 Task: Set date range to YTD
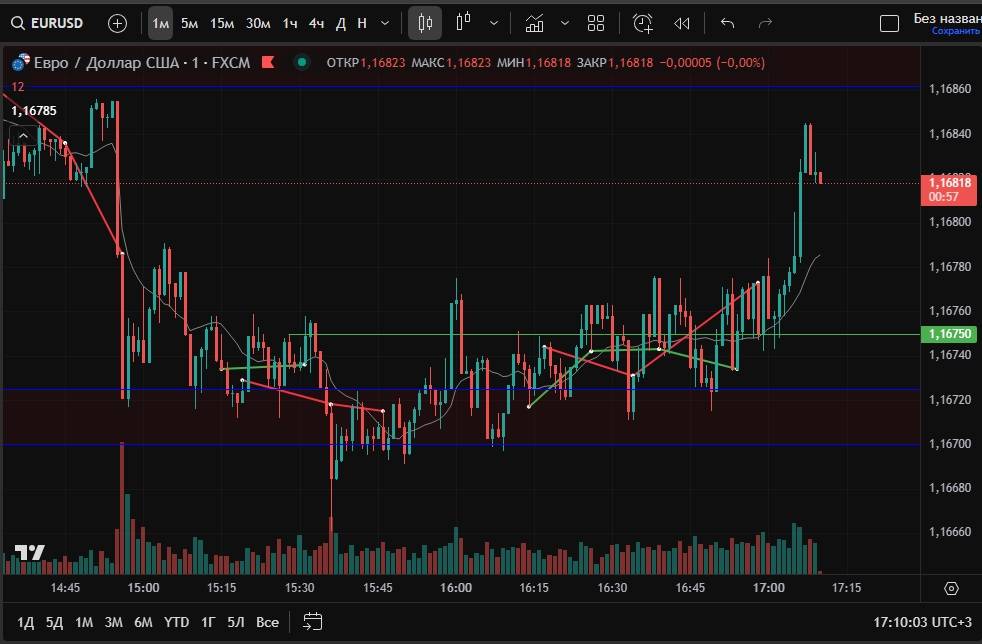(x=176, y=622)
